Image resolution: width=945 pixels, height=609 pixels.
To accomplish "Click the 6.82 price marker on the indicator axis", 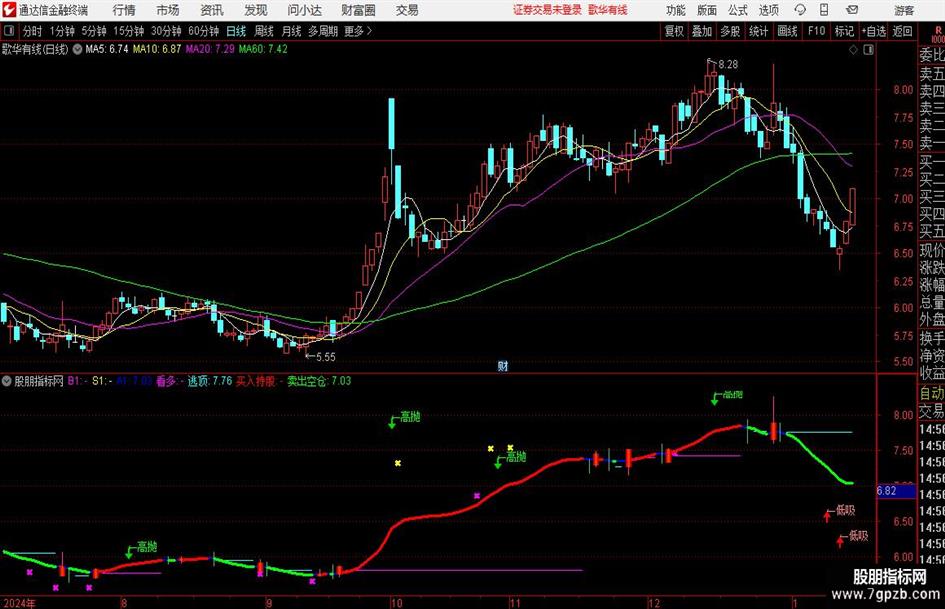I will (896, 491).
